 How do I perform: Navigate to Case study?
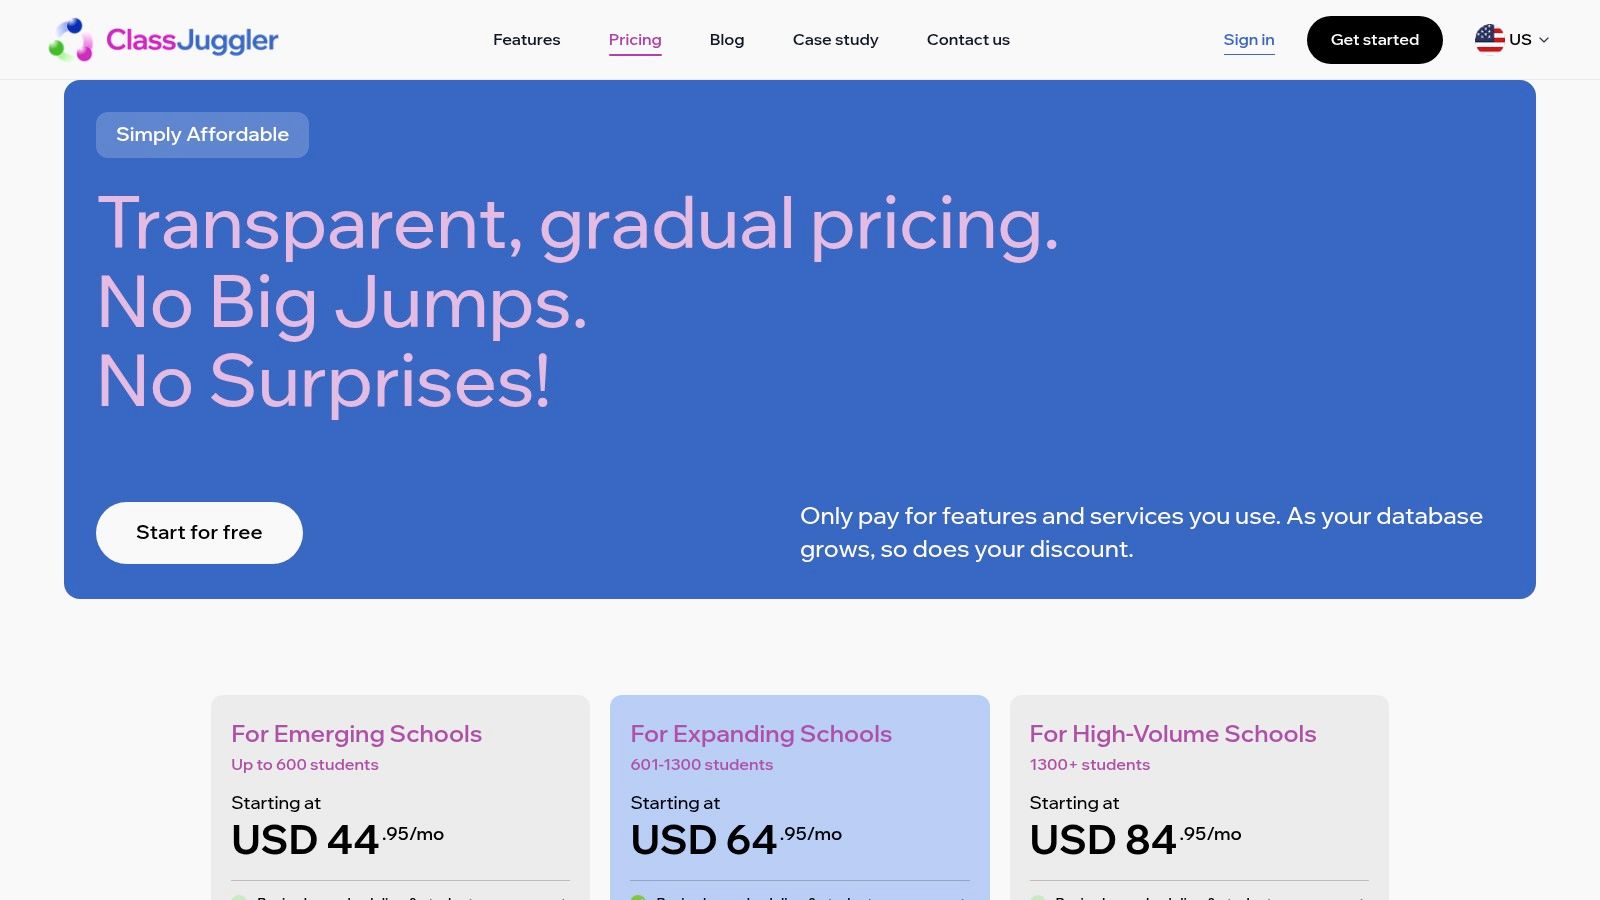pyautogui.click(x=835, y=40)
